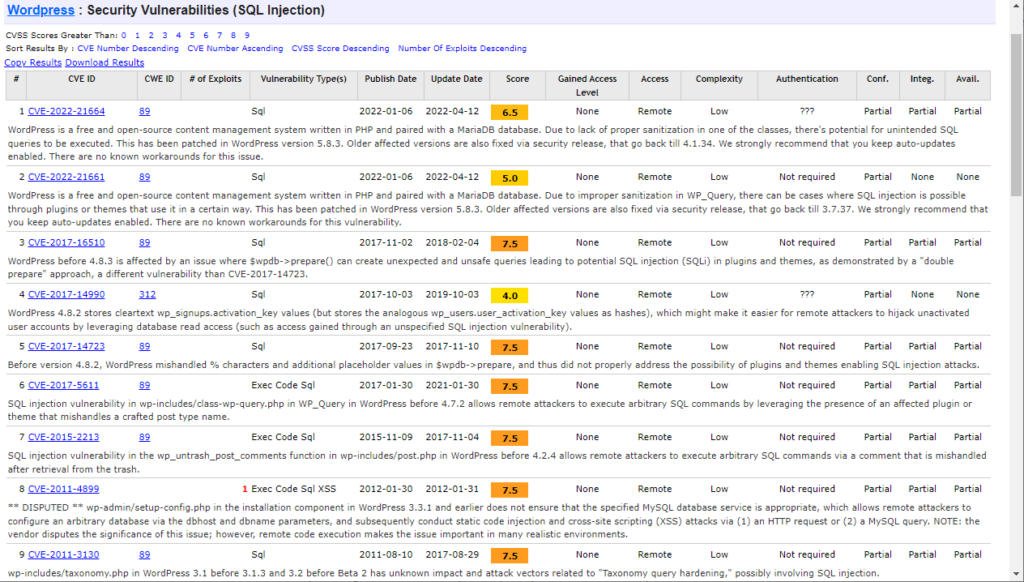Click Download Results link

pos(104,63)
